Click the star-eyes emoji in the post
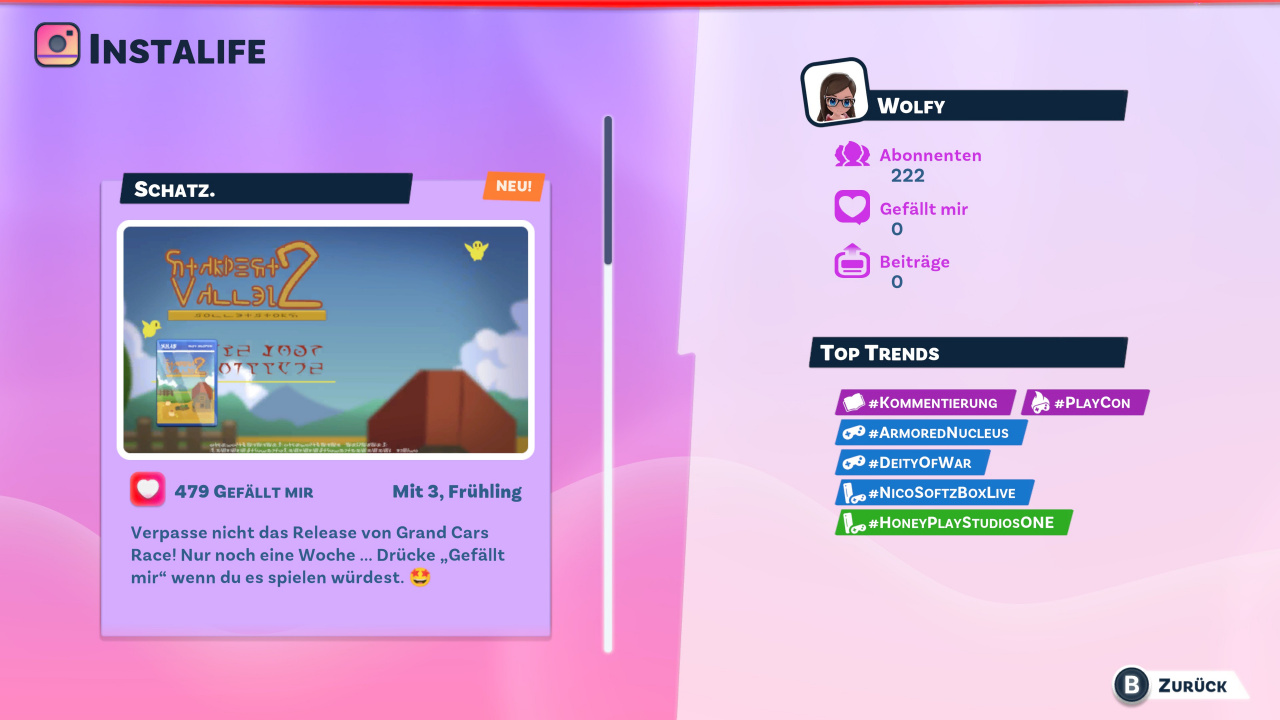Image resolution: width=1280 pixels, height=720 pixels. (x=420, y=578)
